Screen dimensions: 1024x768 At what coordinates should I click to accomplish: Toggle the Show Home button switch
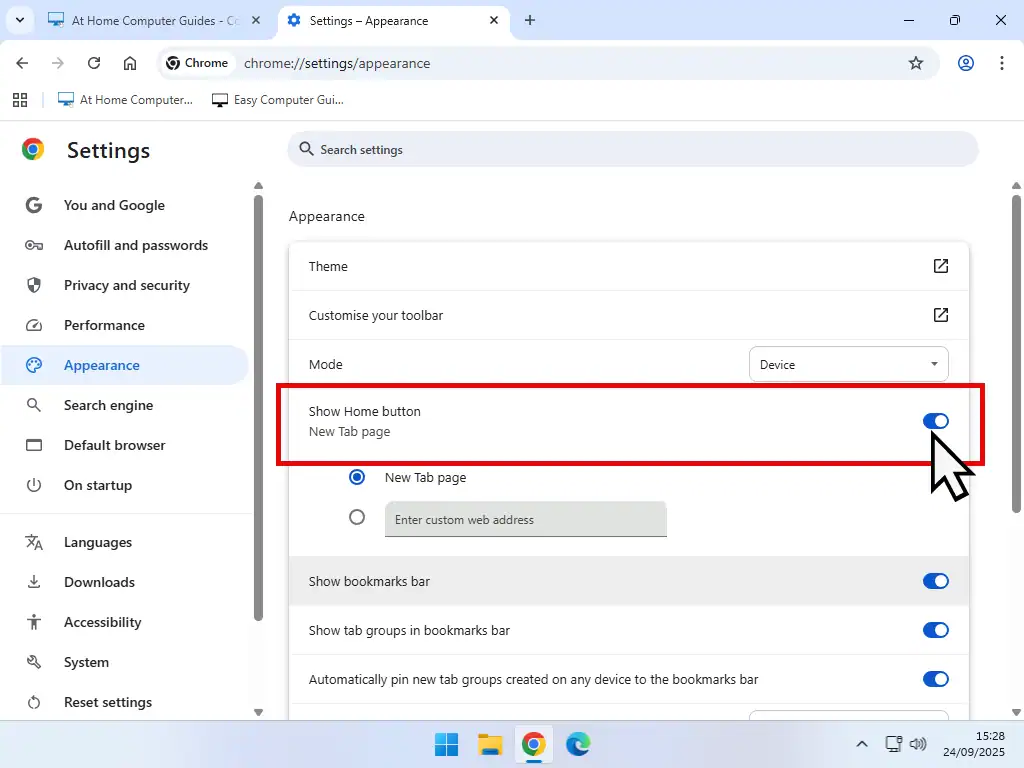935,421
